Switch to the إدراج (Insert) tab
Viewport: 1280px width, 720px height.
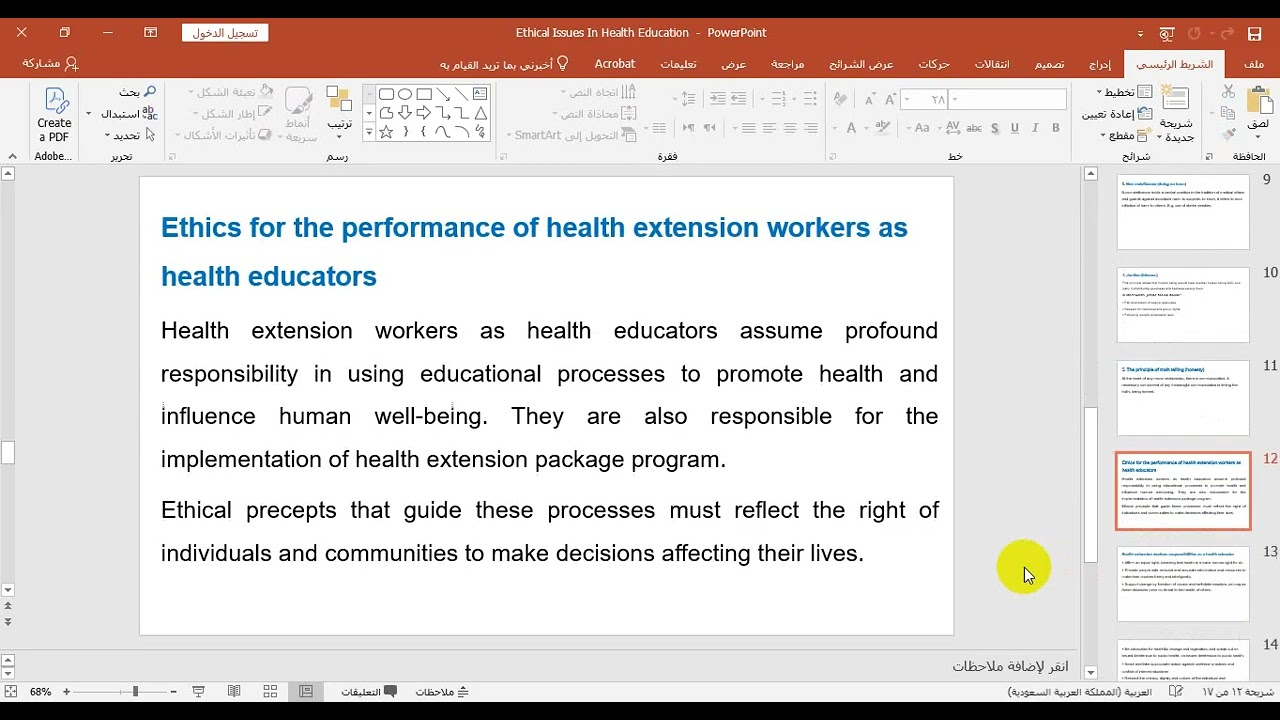[x=1100, y=64]
